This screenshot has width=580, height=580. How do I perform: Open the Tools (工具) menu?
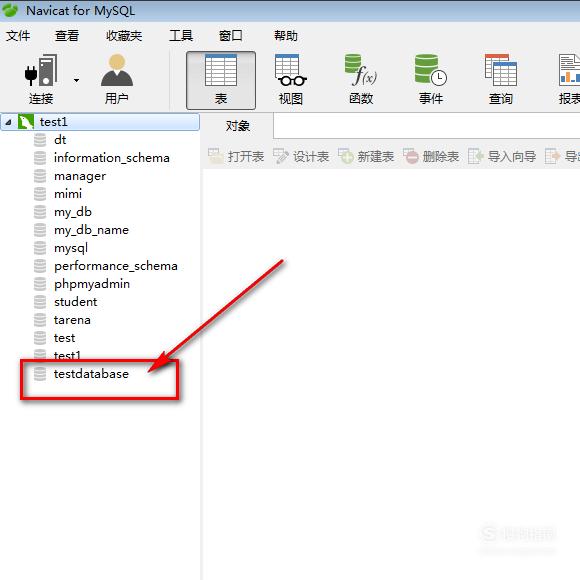[181, 36]
